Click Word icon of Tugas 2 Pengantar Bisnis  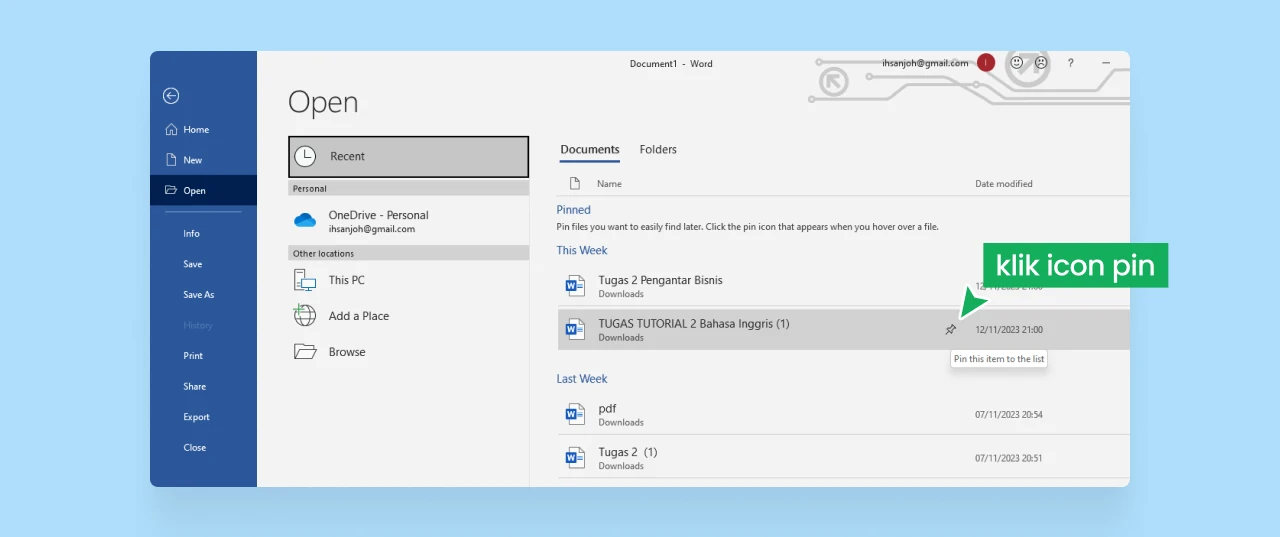[575, 286]
